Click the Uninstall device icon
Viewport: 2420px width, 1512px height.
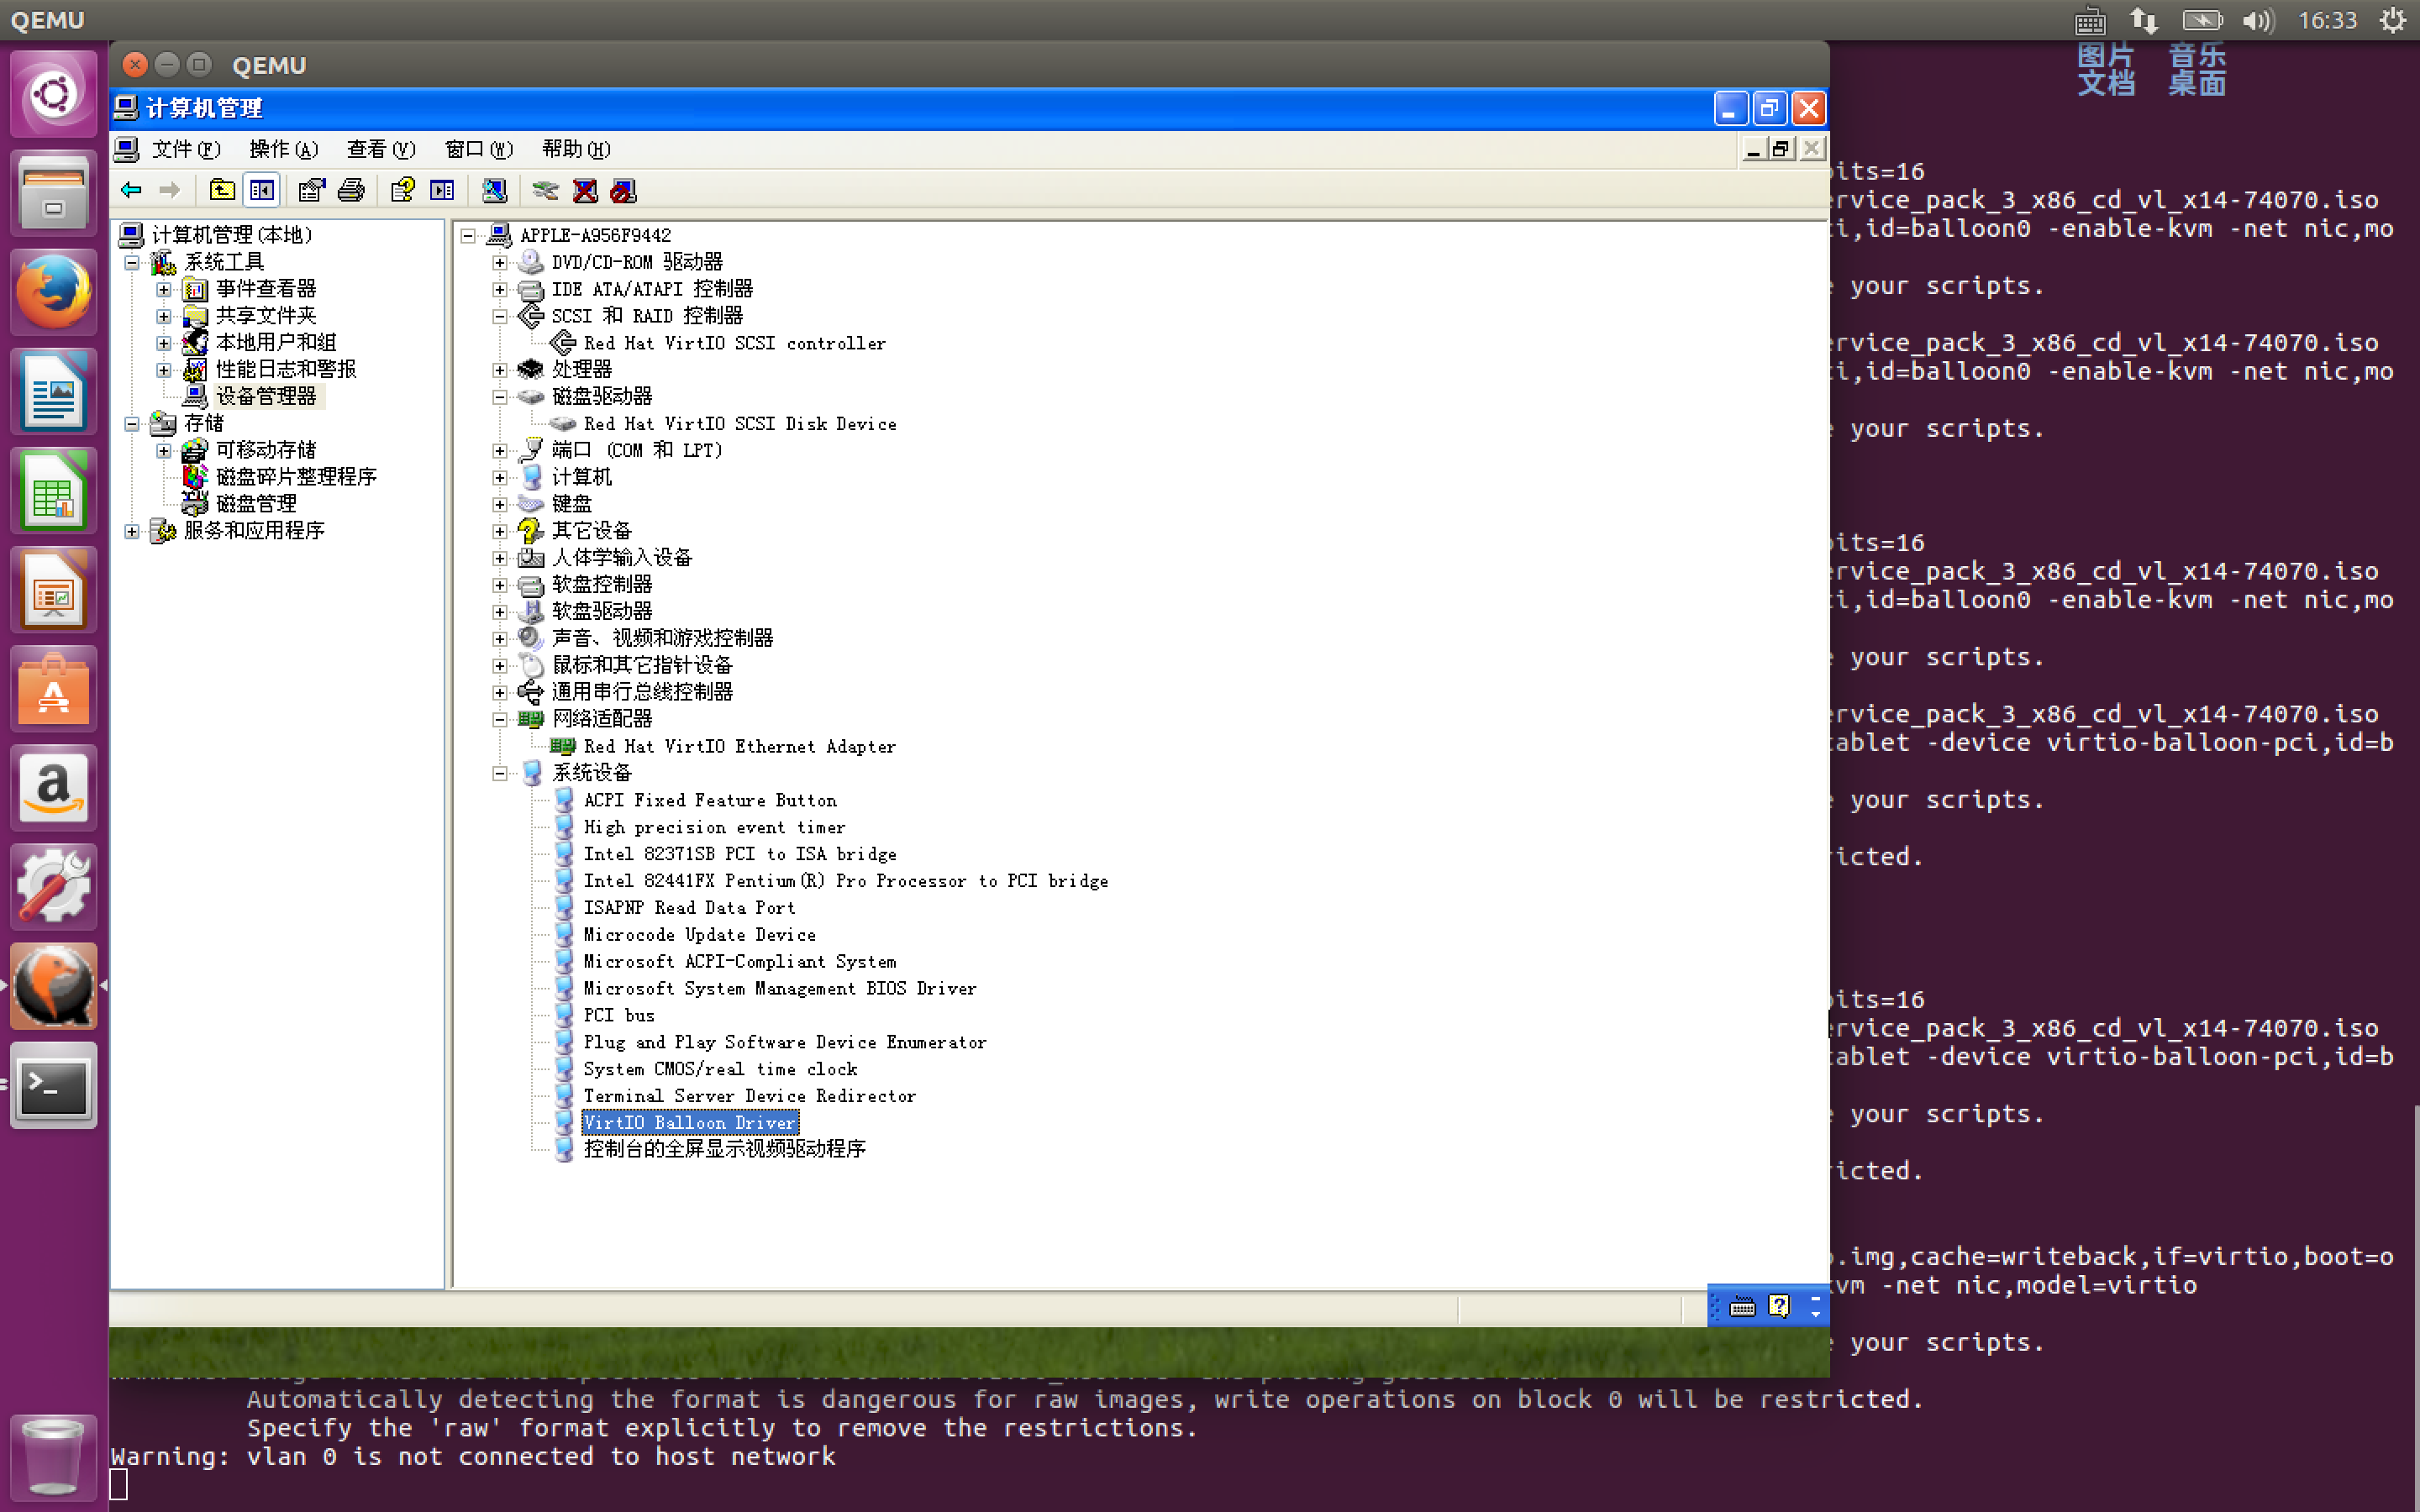point(585,190)
